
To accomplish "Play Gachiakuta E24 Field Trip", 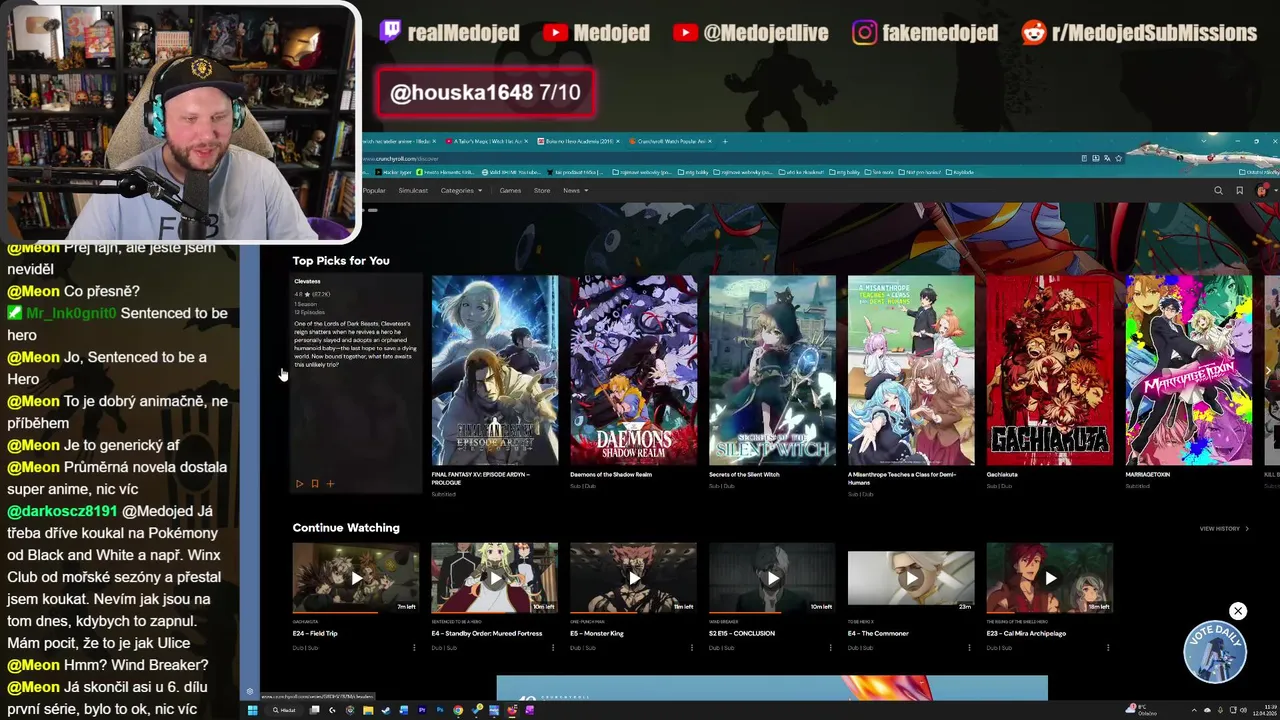I will [356, 578].
